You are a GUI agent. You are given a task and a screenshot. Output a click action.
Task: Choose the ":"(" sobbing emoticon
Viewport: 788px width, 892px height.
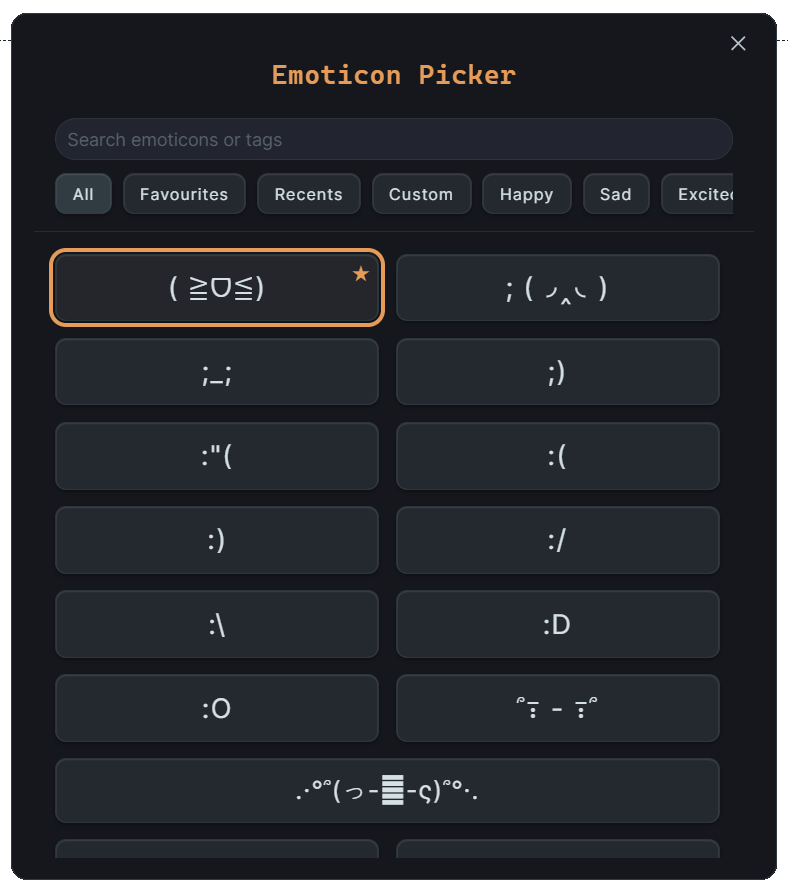[217, 456]
